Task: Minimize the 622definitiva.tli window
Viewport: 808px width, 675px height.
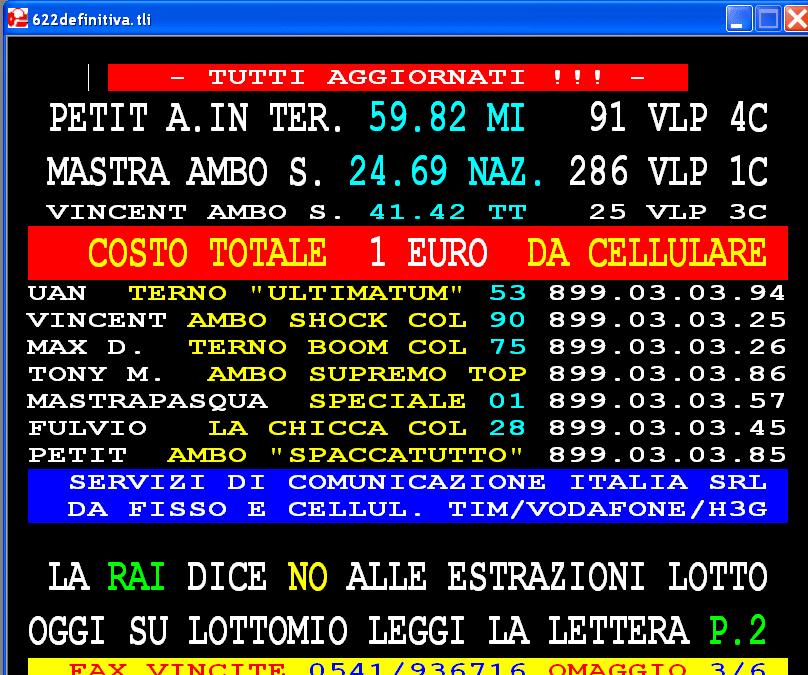Action: 739,19
